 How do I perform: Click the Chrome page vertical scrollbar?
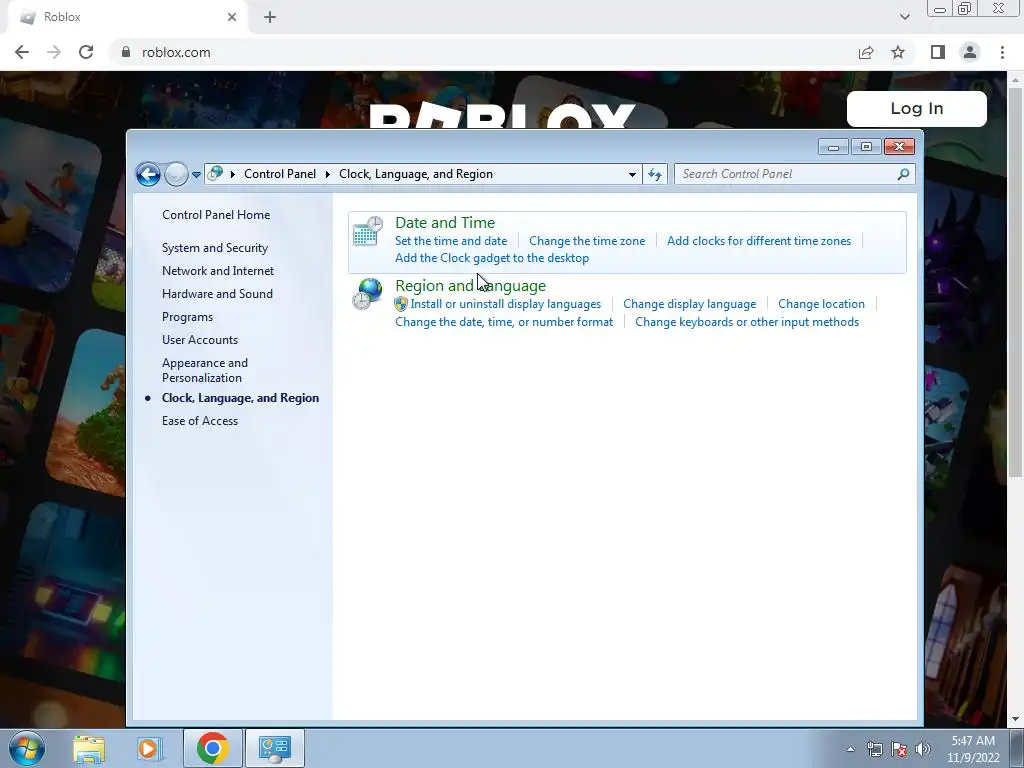pyautogui.click(x=1016, y=281)
